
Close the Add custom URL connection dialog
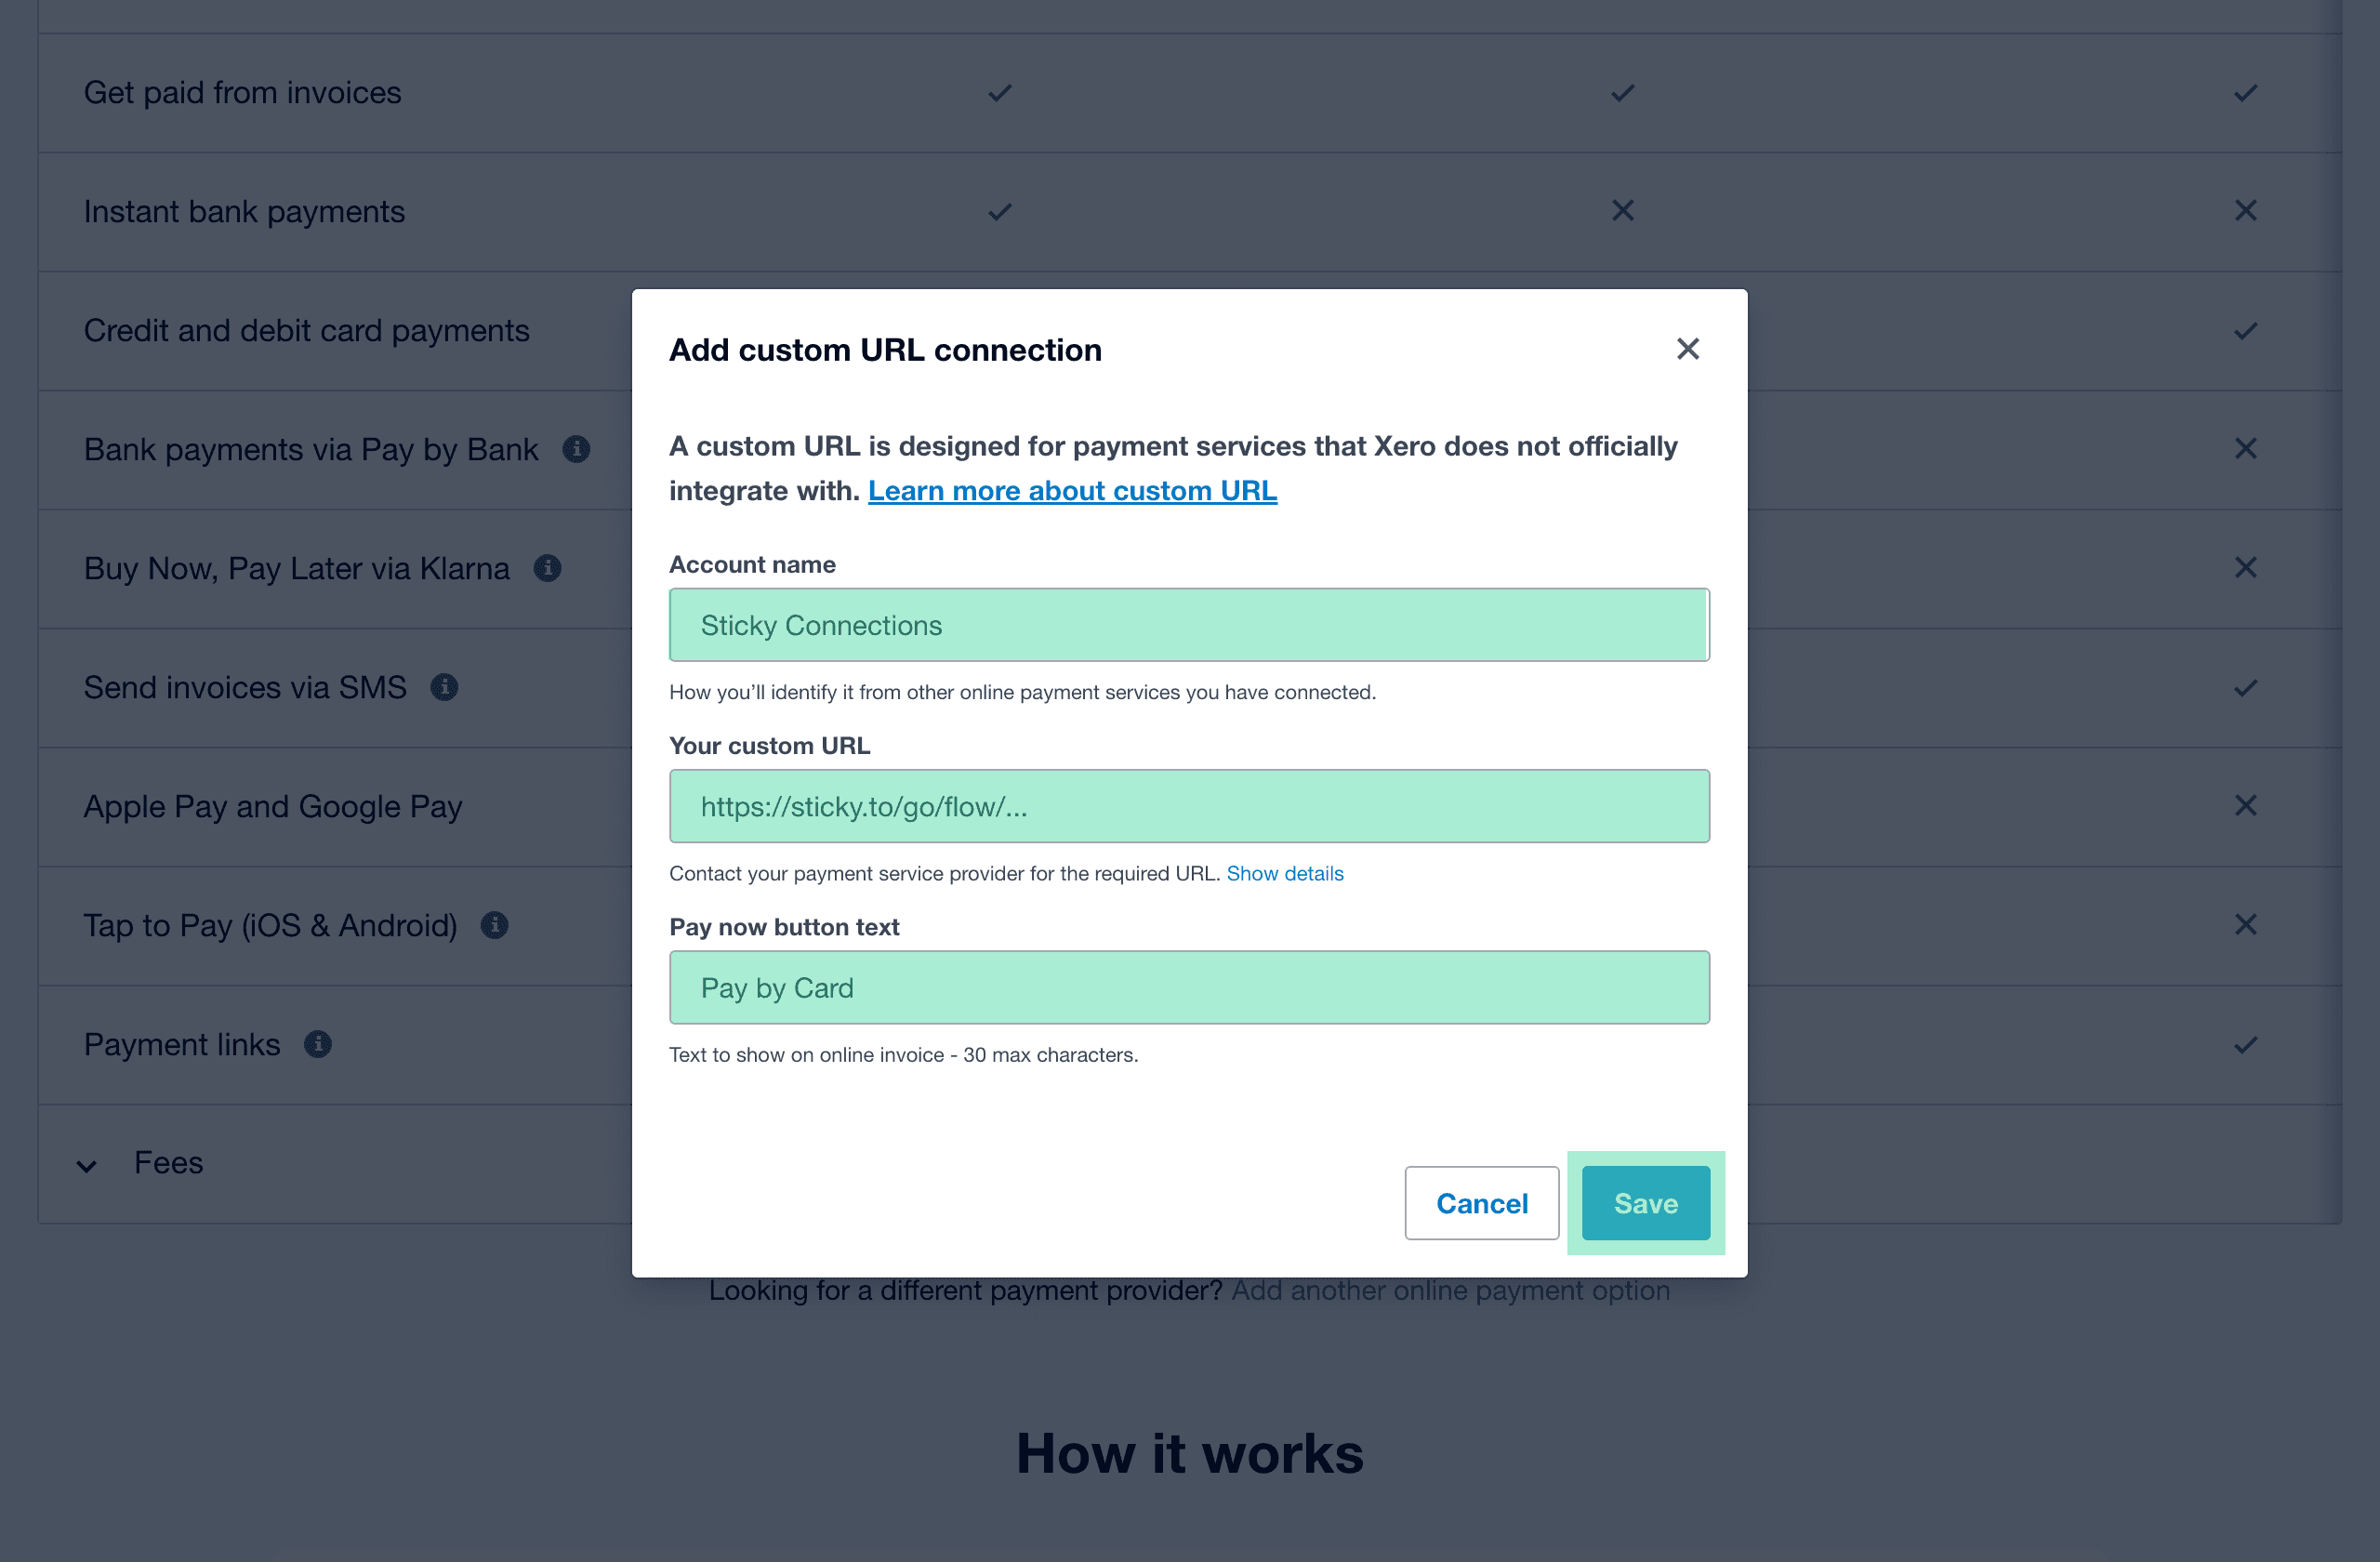1688,349
